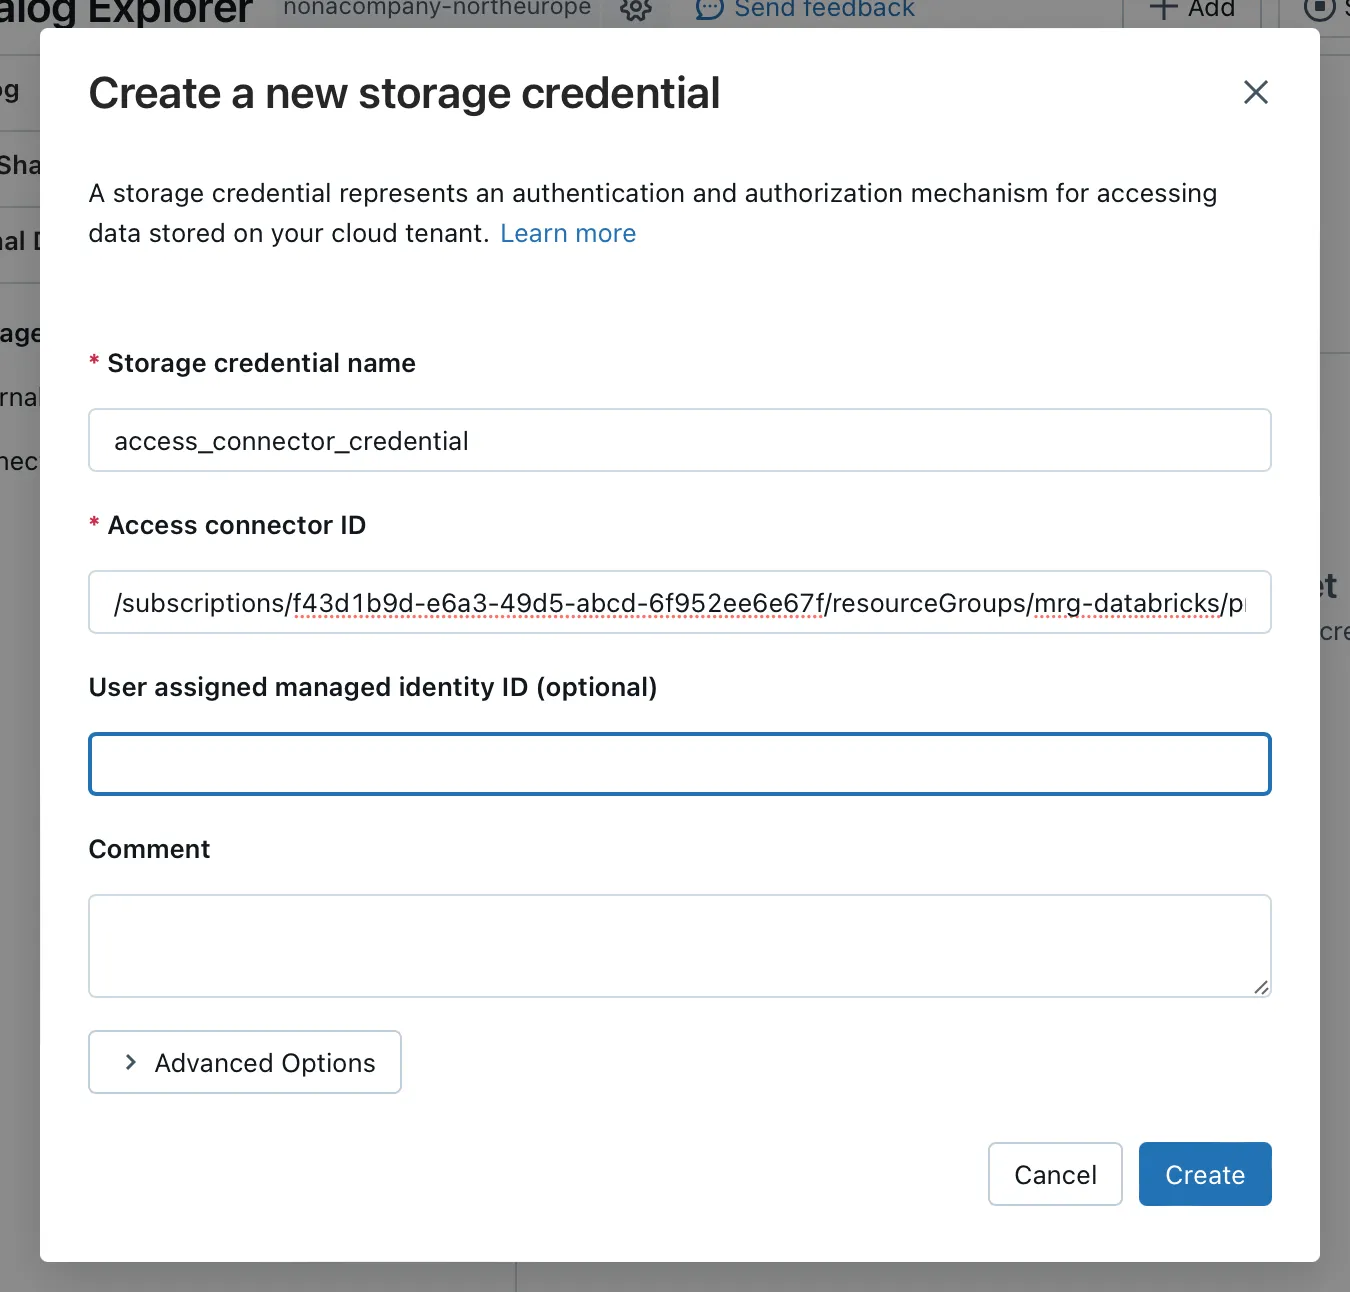Click the nonacompany-northeurope workspace name
The image size is (1350, 1292).
[x=437, y=9]
